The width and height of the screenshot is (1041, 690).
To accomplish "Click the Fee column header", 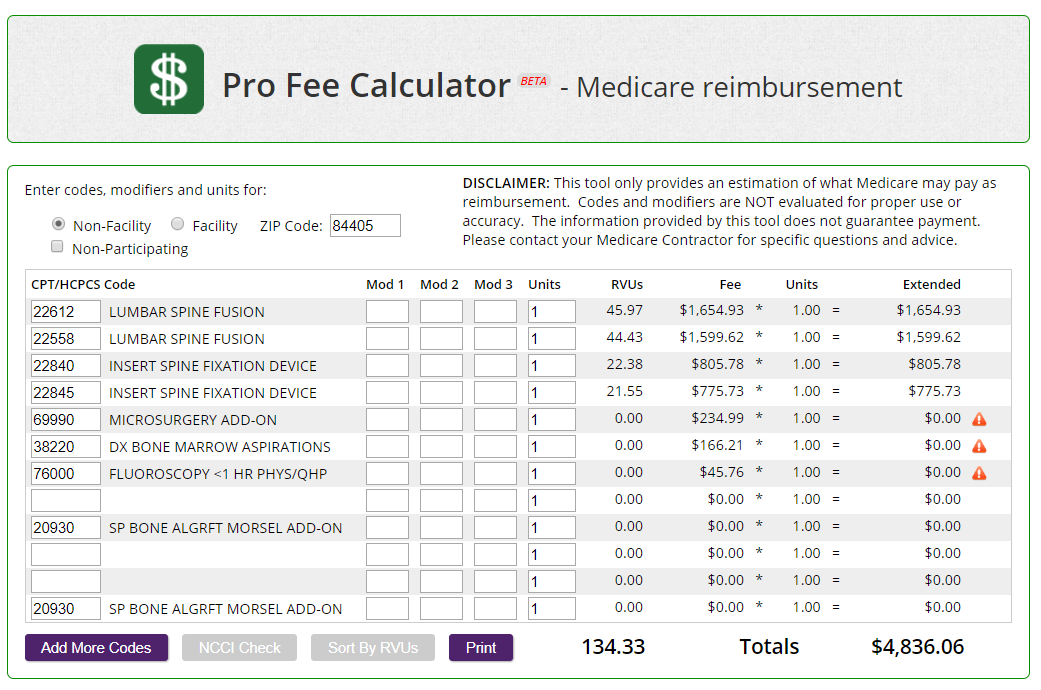I will pos(730,285).
